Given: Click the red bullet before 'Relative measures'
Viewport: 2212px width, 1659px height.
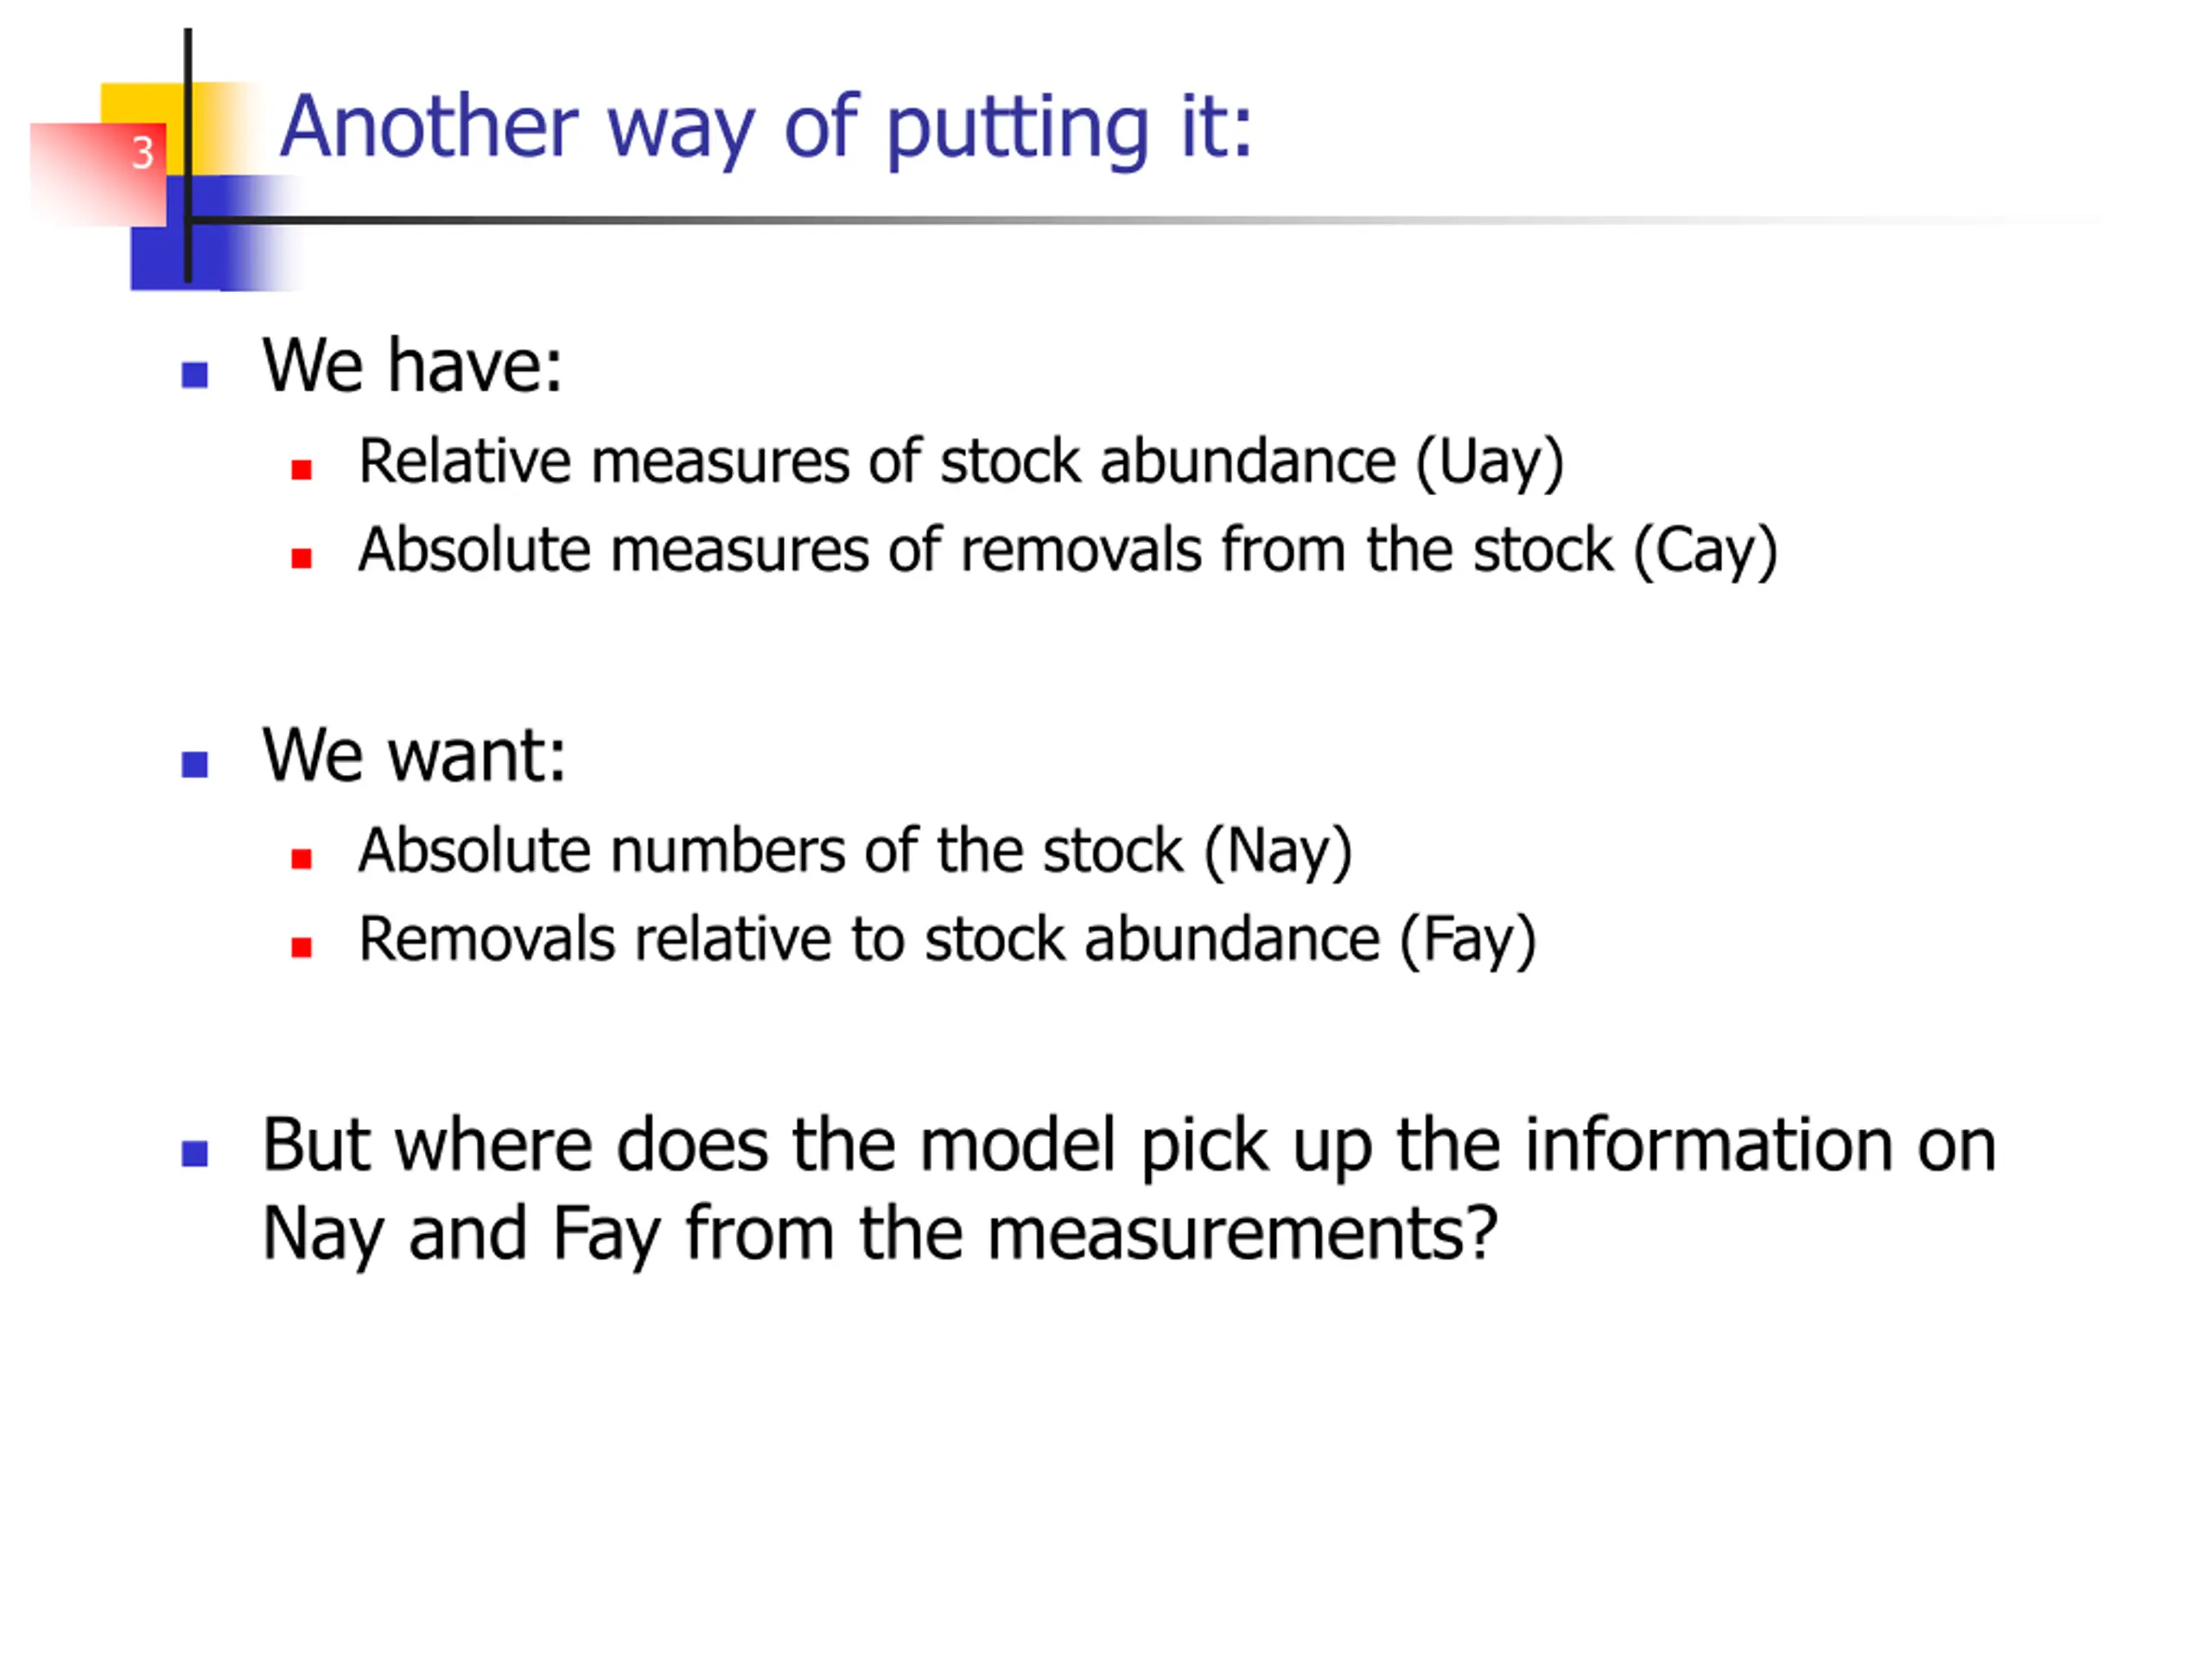Looking at the screenshot, I should (x=301, y=470).
